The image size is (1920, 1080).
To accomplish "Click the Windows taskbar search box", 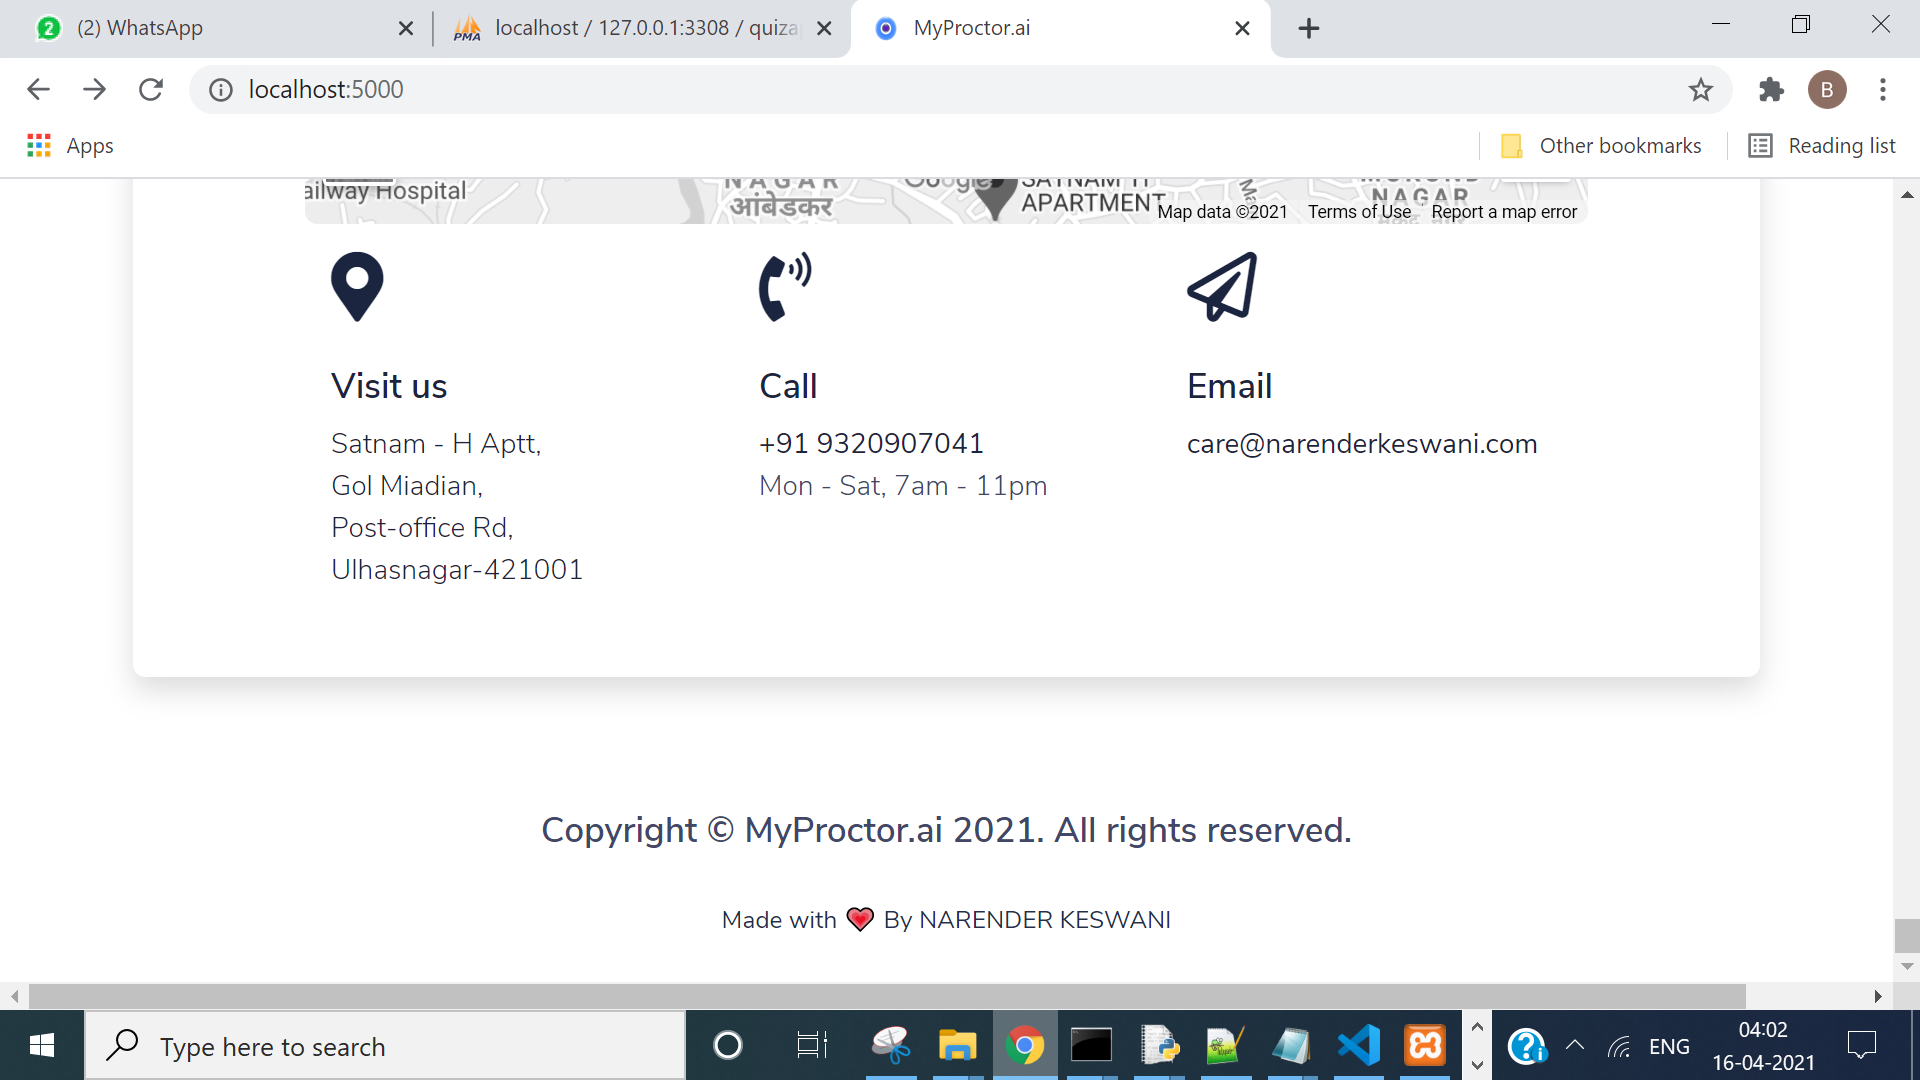I will [x=385, y=1046].
